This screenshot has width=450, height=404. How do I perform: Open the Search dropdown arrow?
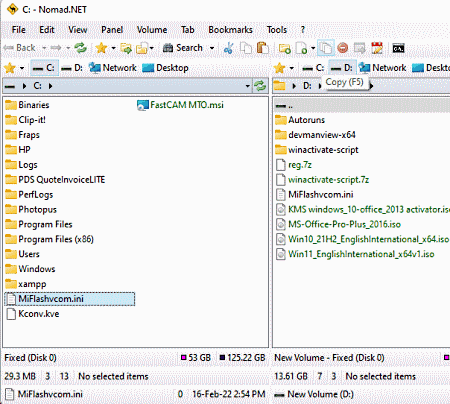coord(212,48)
